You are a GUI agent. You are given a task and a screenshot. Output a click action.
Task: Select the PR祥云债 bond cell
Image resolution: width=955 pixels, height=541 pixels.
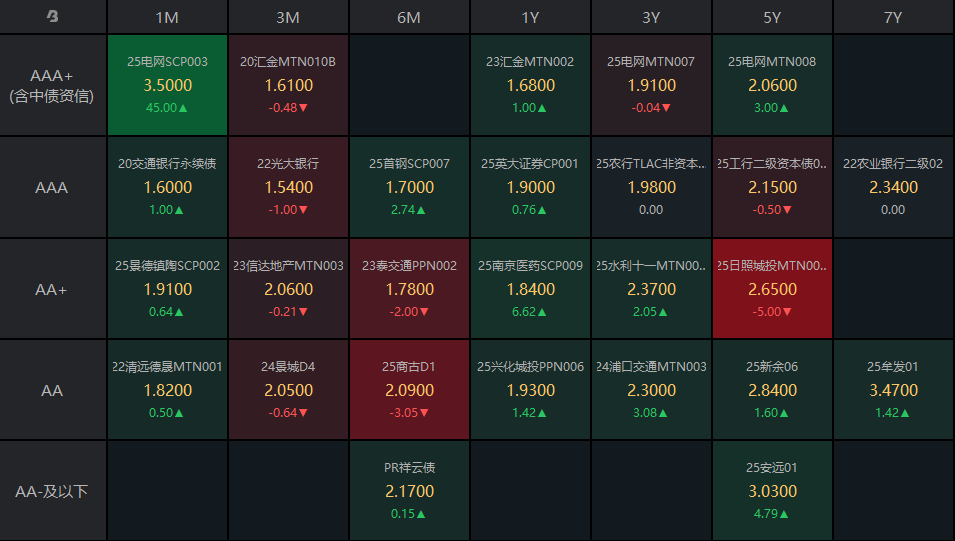pyautogui.click(x=409, y=491)
